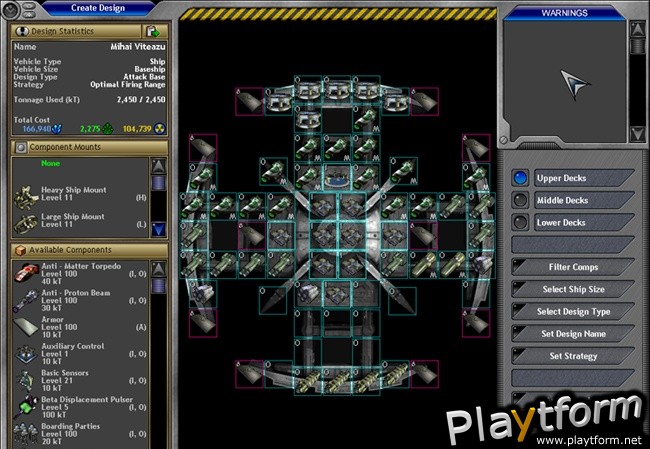
Task: Click the armor plate slot at ship's bottom-left corner
Action: point(249,374)
